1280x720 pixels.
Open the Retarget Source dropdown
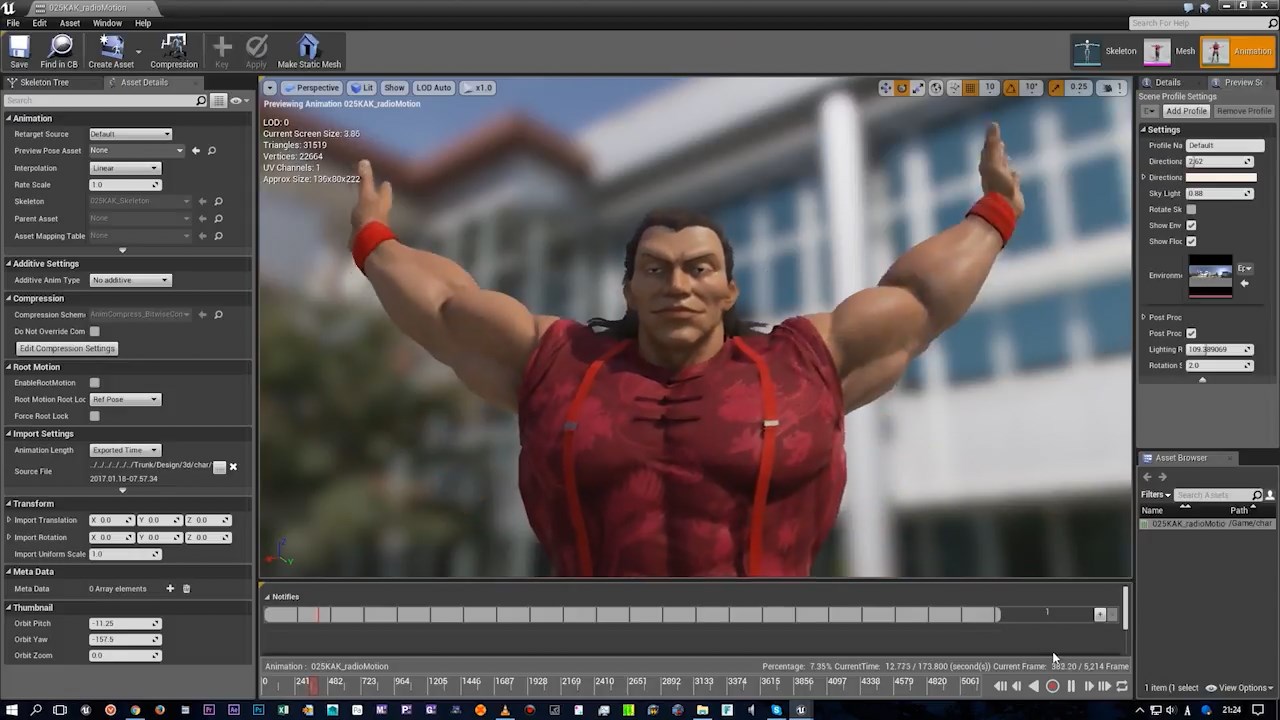130,134
